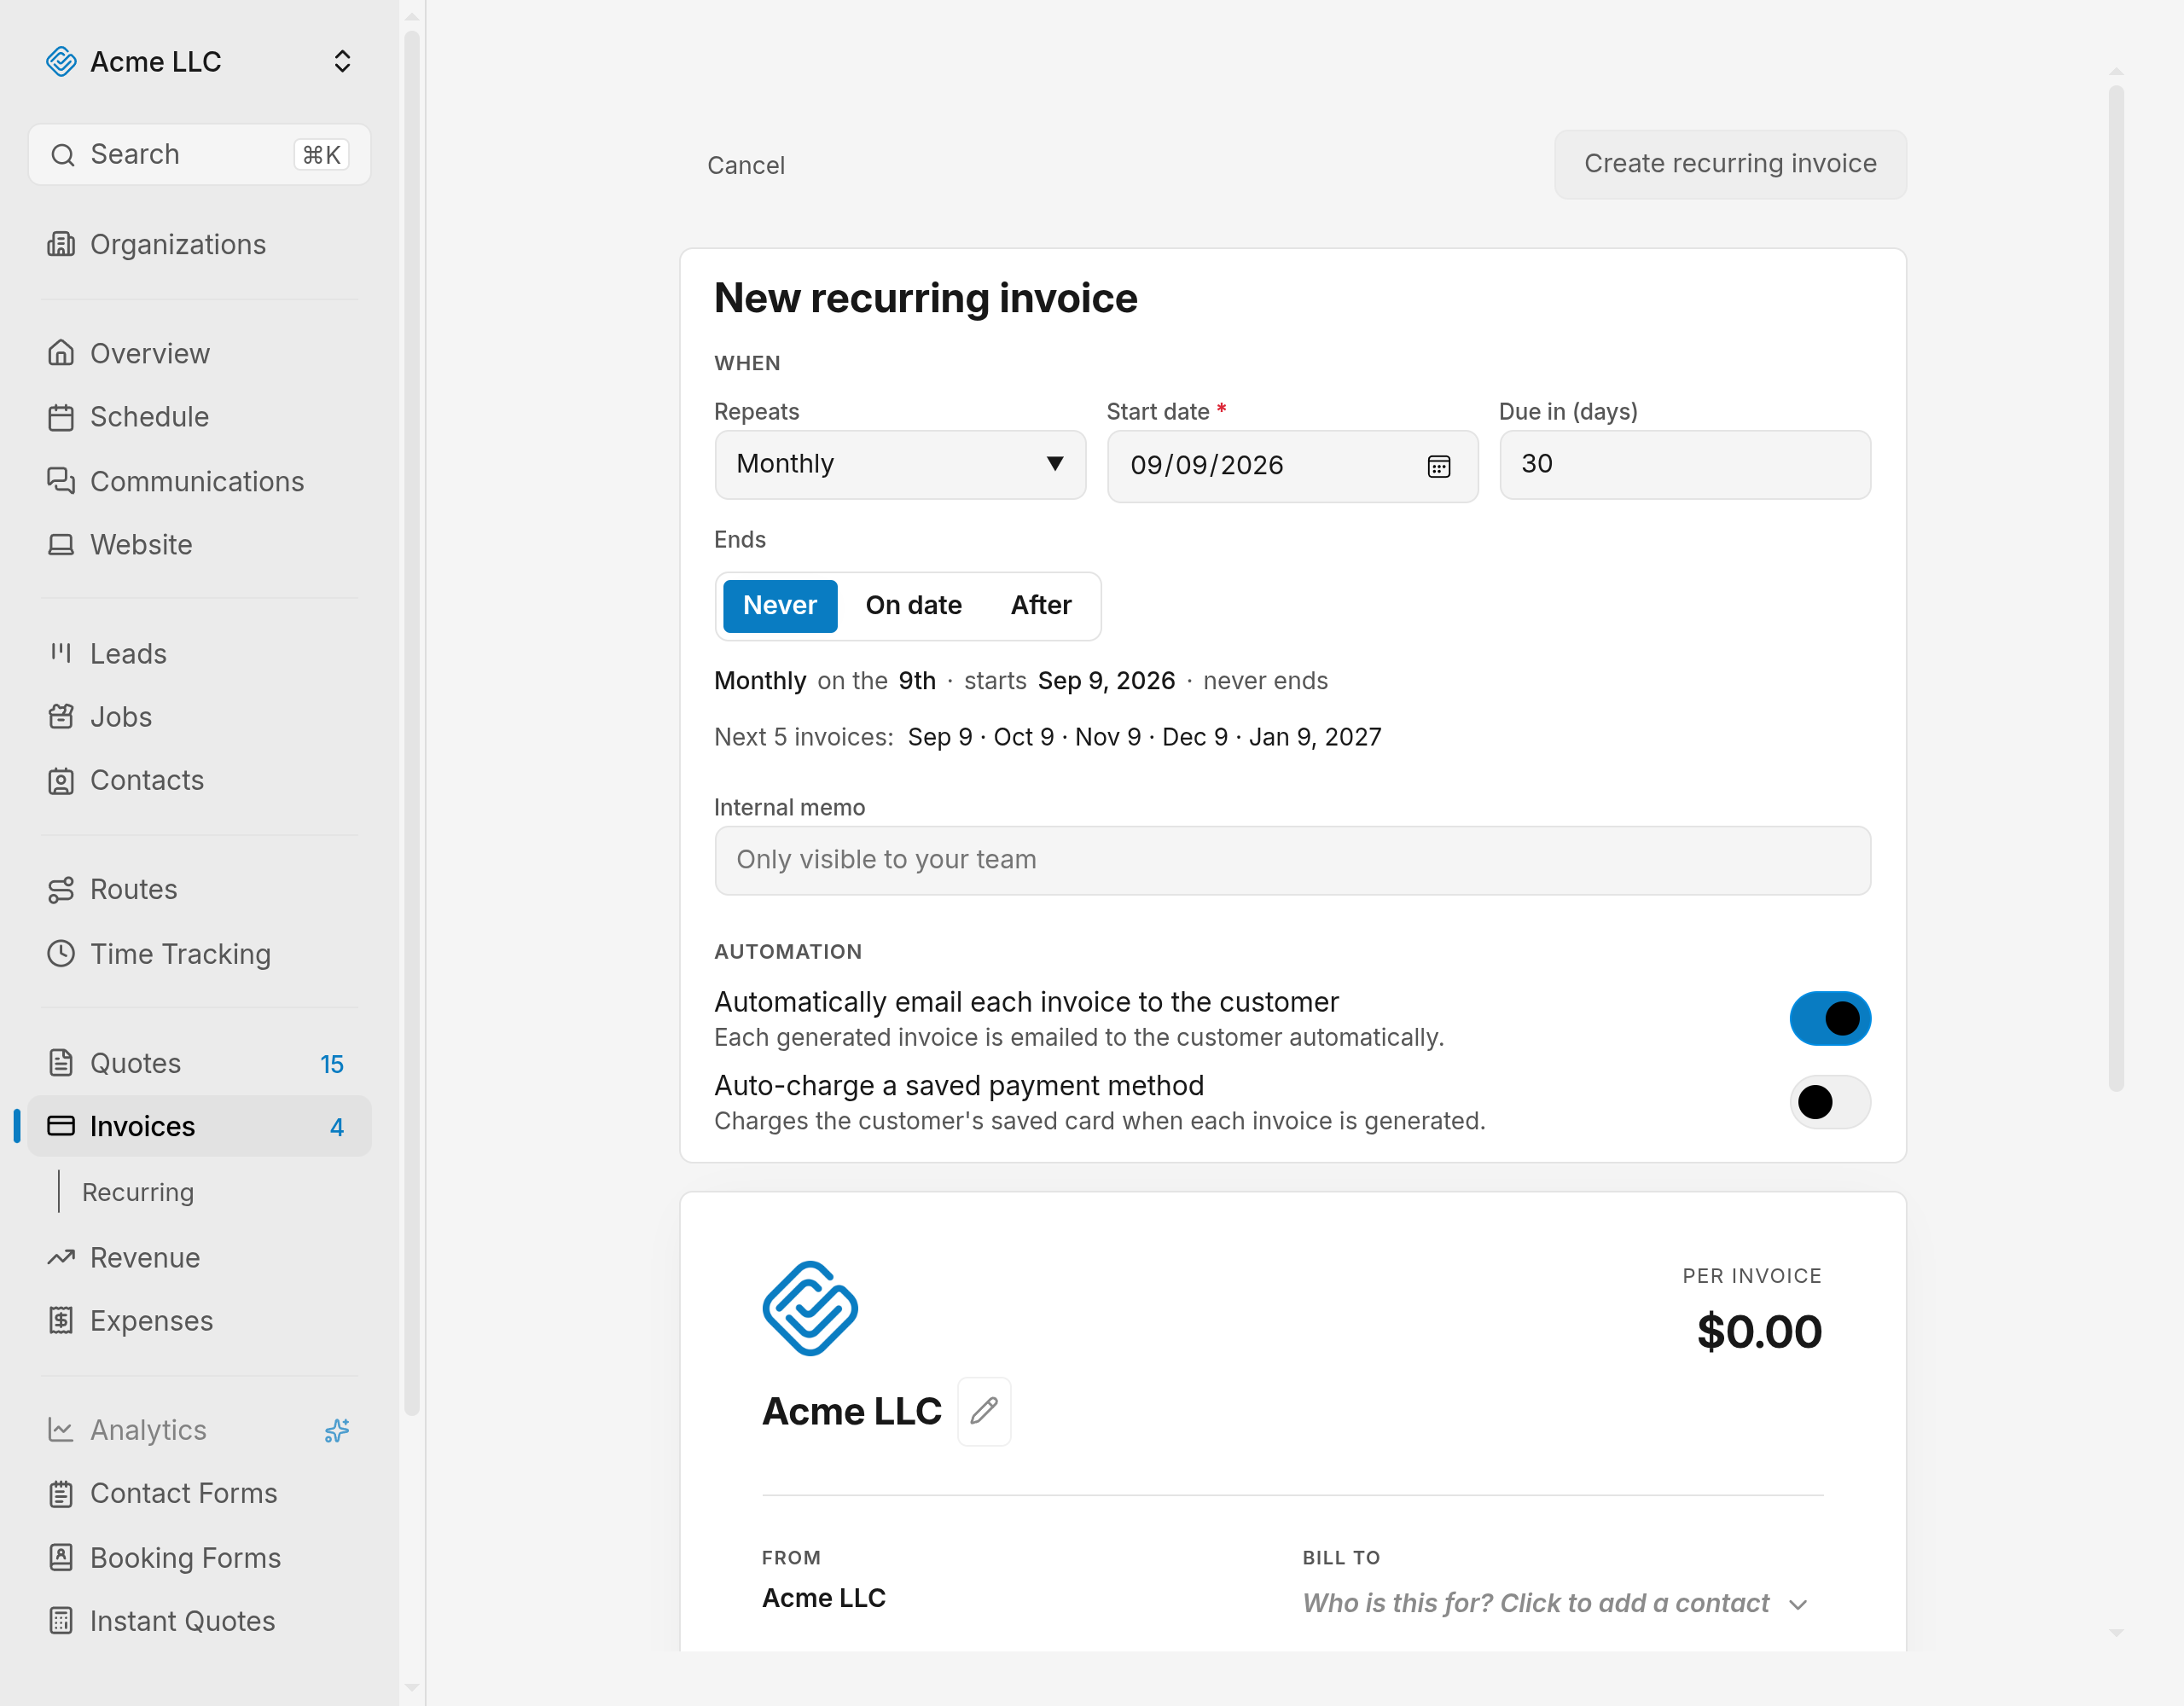Select the After ends option
This screenshot has height=1706, width=2184.
1041,605
